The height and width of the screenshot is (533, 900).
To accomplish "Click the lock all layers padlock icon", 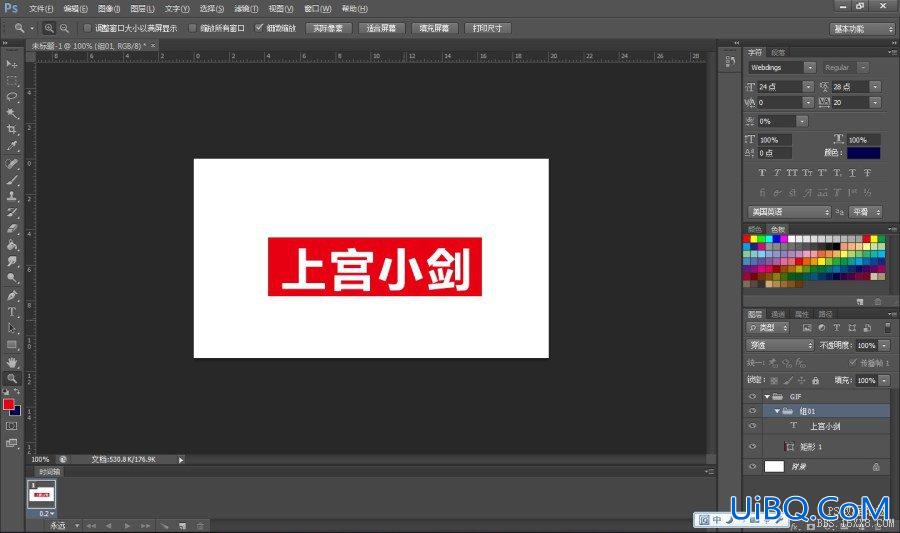I will (816, 380).
